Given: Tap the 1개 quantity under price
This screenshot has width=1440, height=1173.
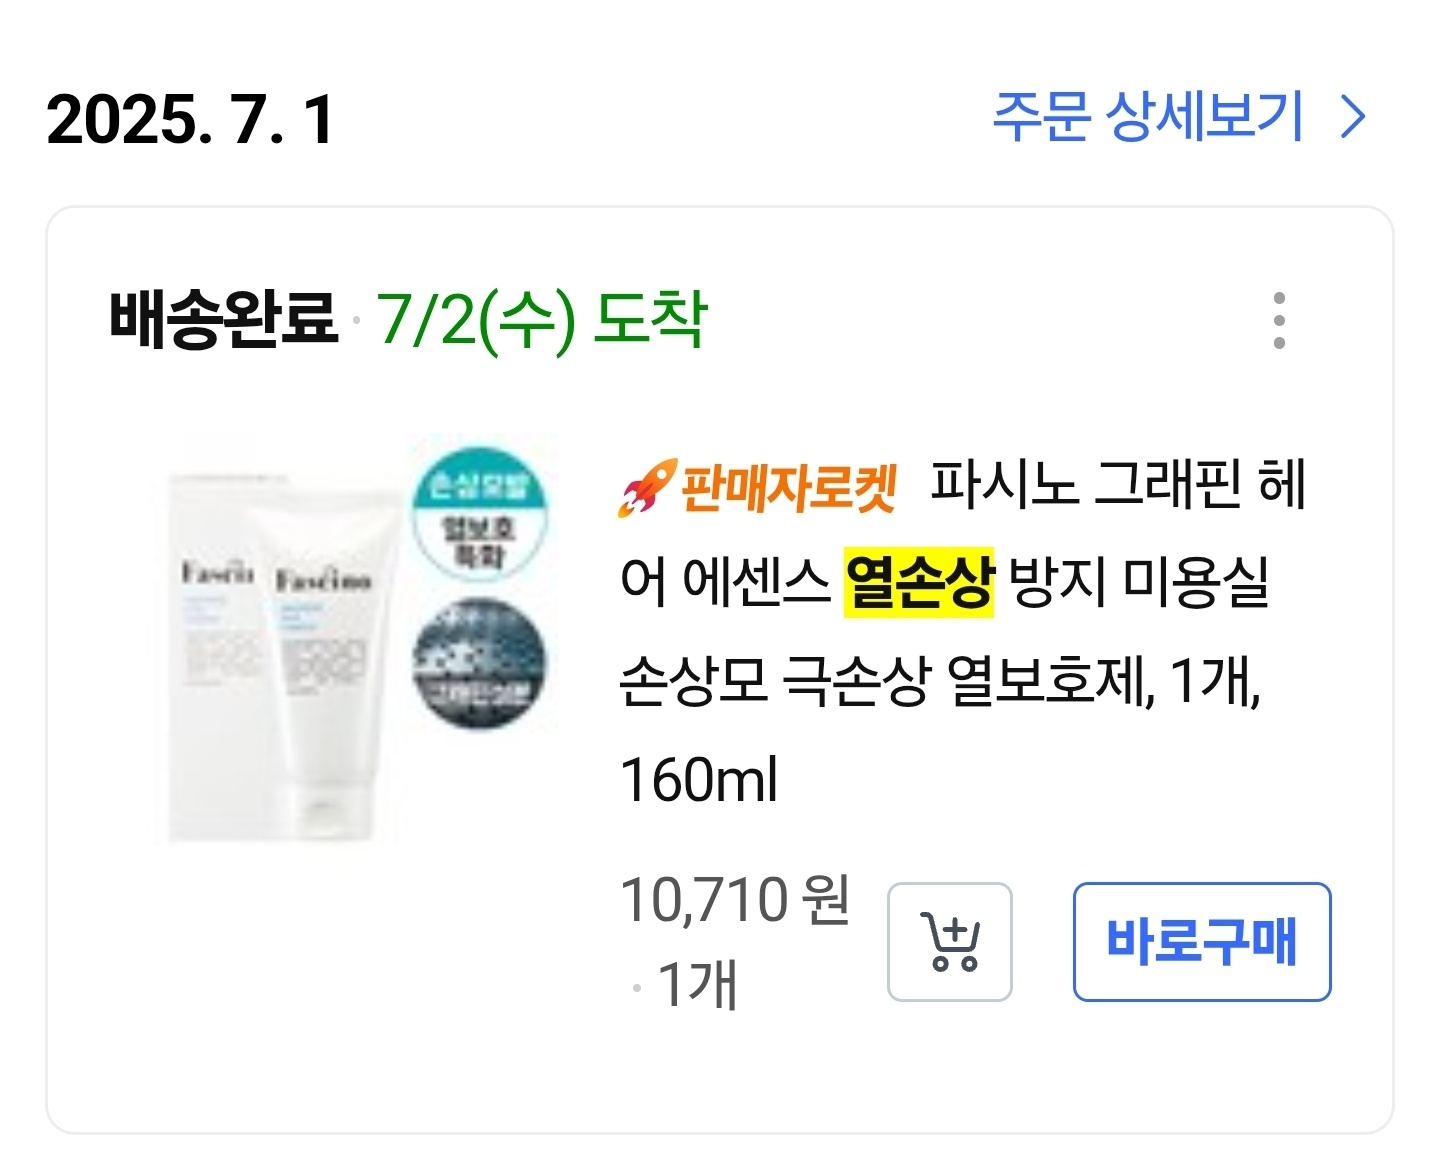Looking at the screenshot, I should 697,984.
